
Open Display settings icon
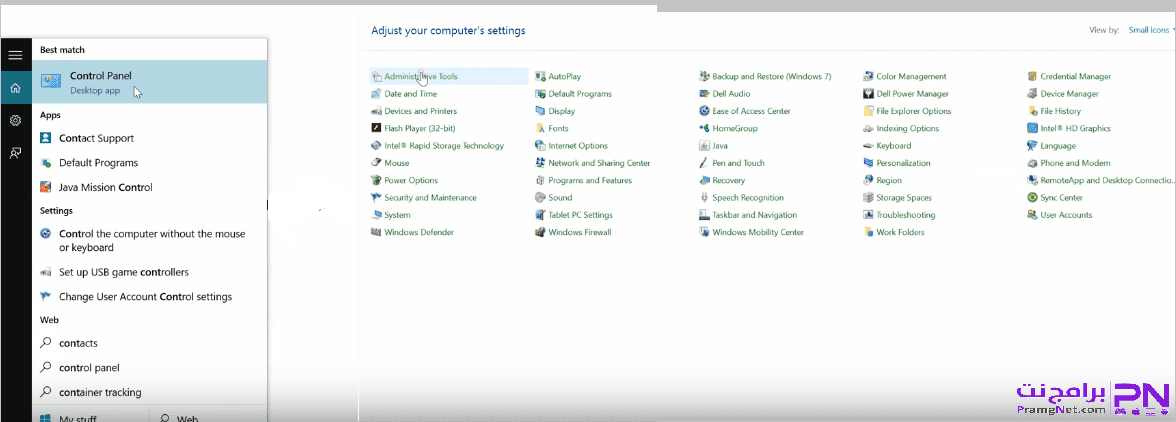[541, 111]
